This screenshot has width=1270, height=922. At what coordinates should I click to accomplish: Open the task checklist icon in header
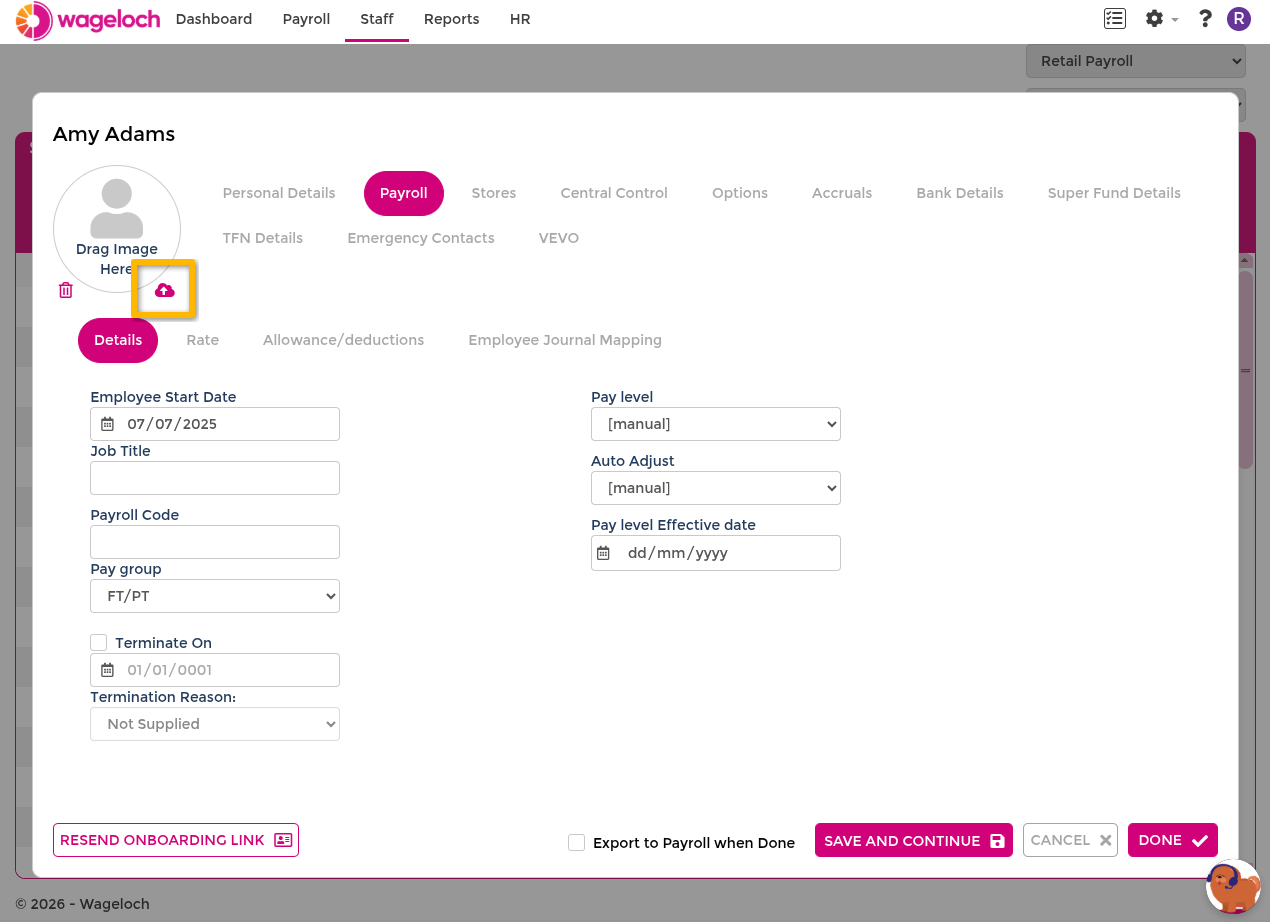(x=1114, y=18)
